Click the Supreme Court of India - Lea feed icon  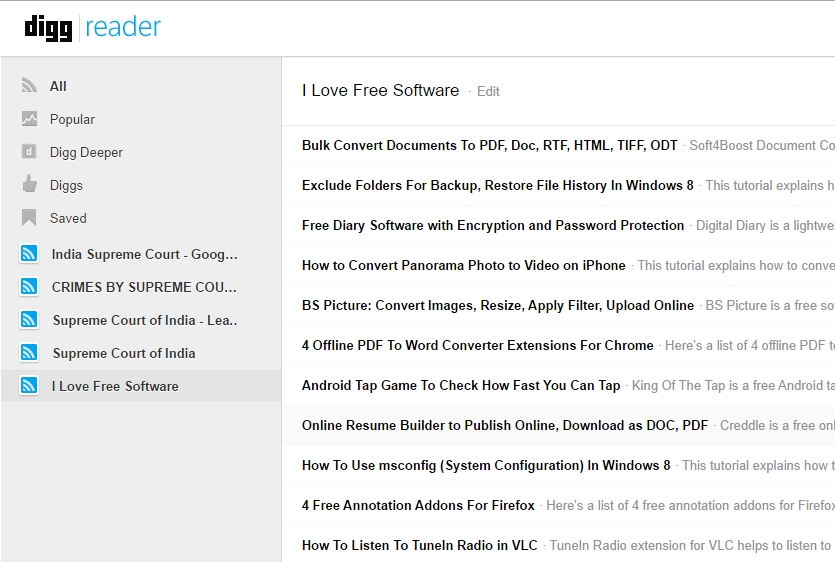click(29, 320)
